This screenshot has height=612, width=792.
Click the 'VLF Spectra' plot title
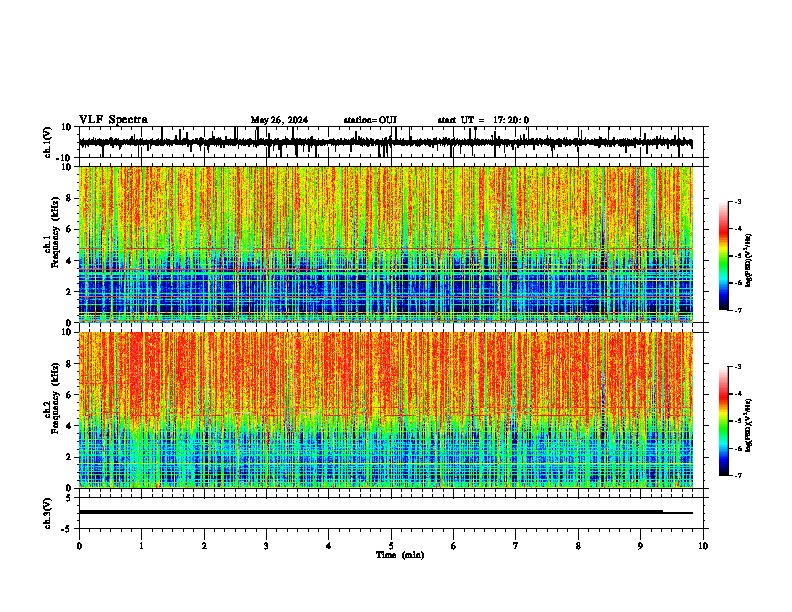click(x=113, y=120)
